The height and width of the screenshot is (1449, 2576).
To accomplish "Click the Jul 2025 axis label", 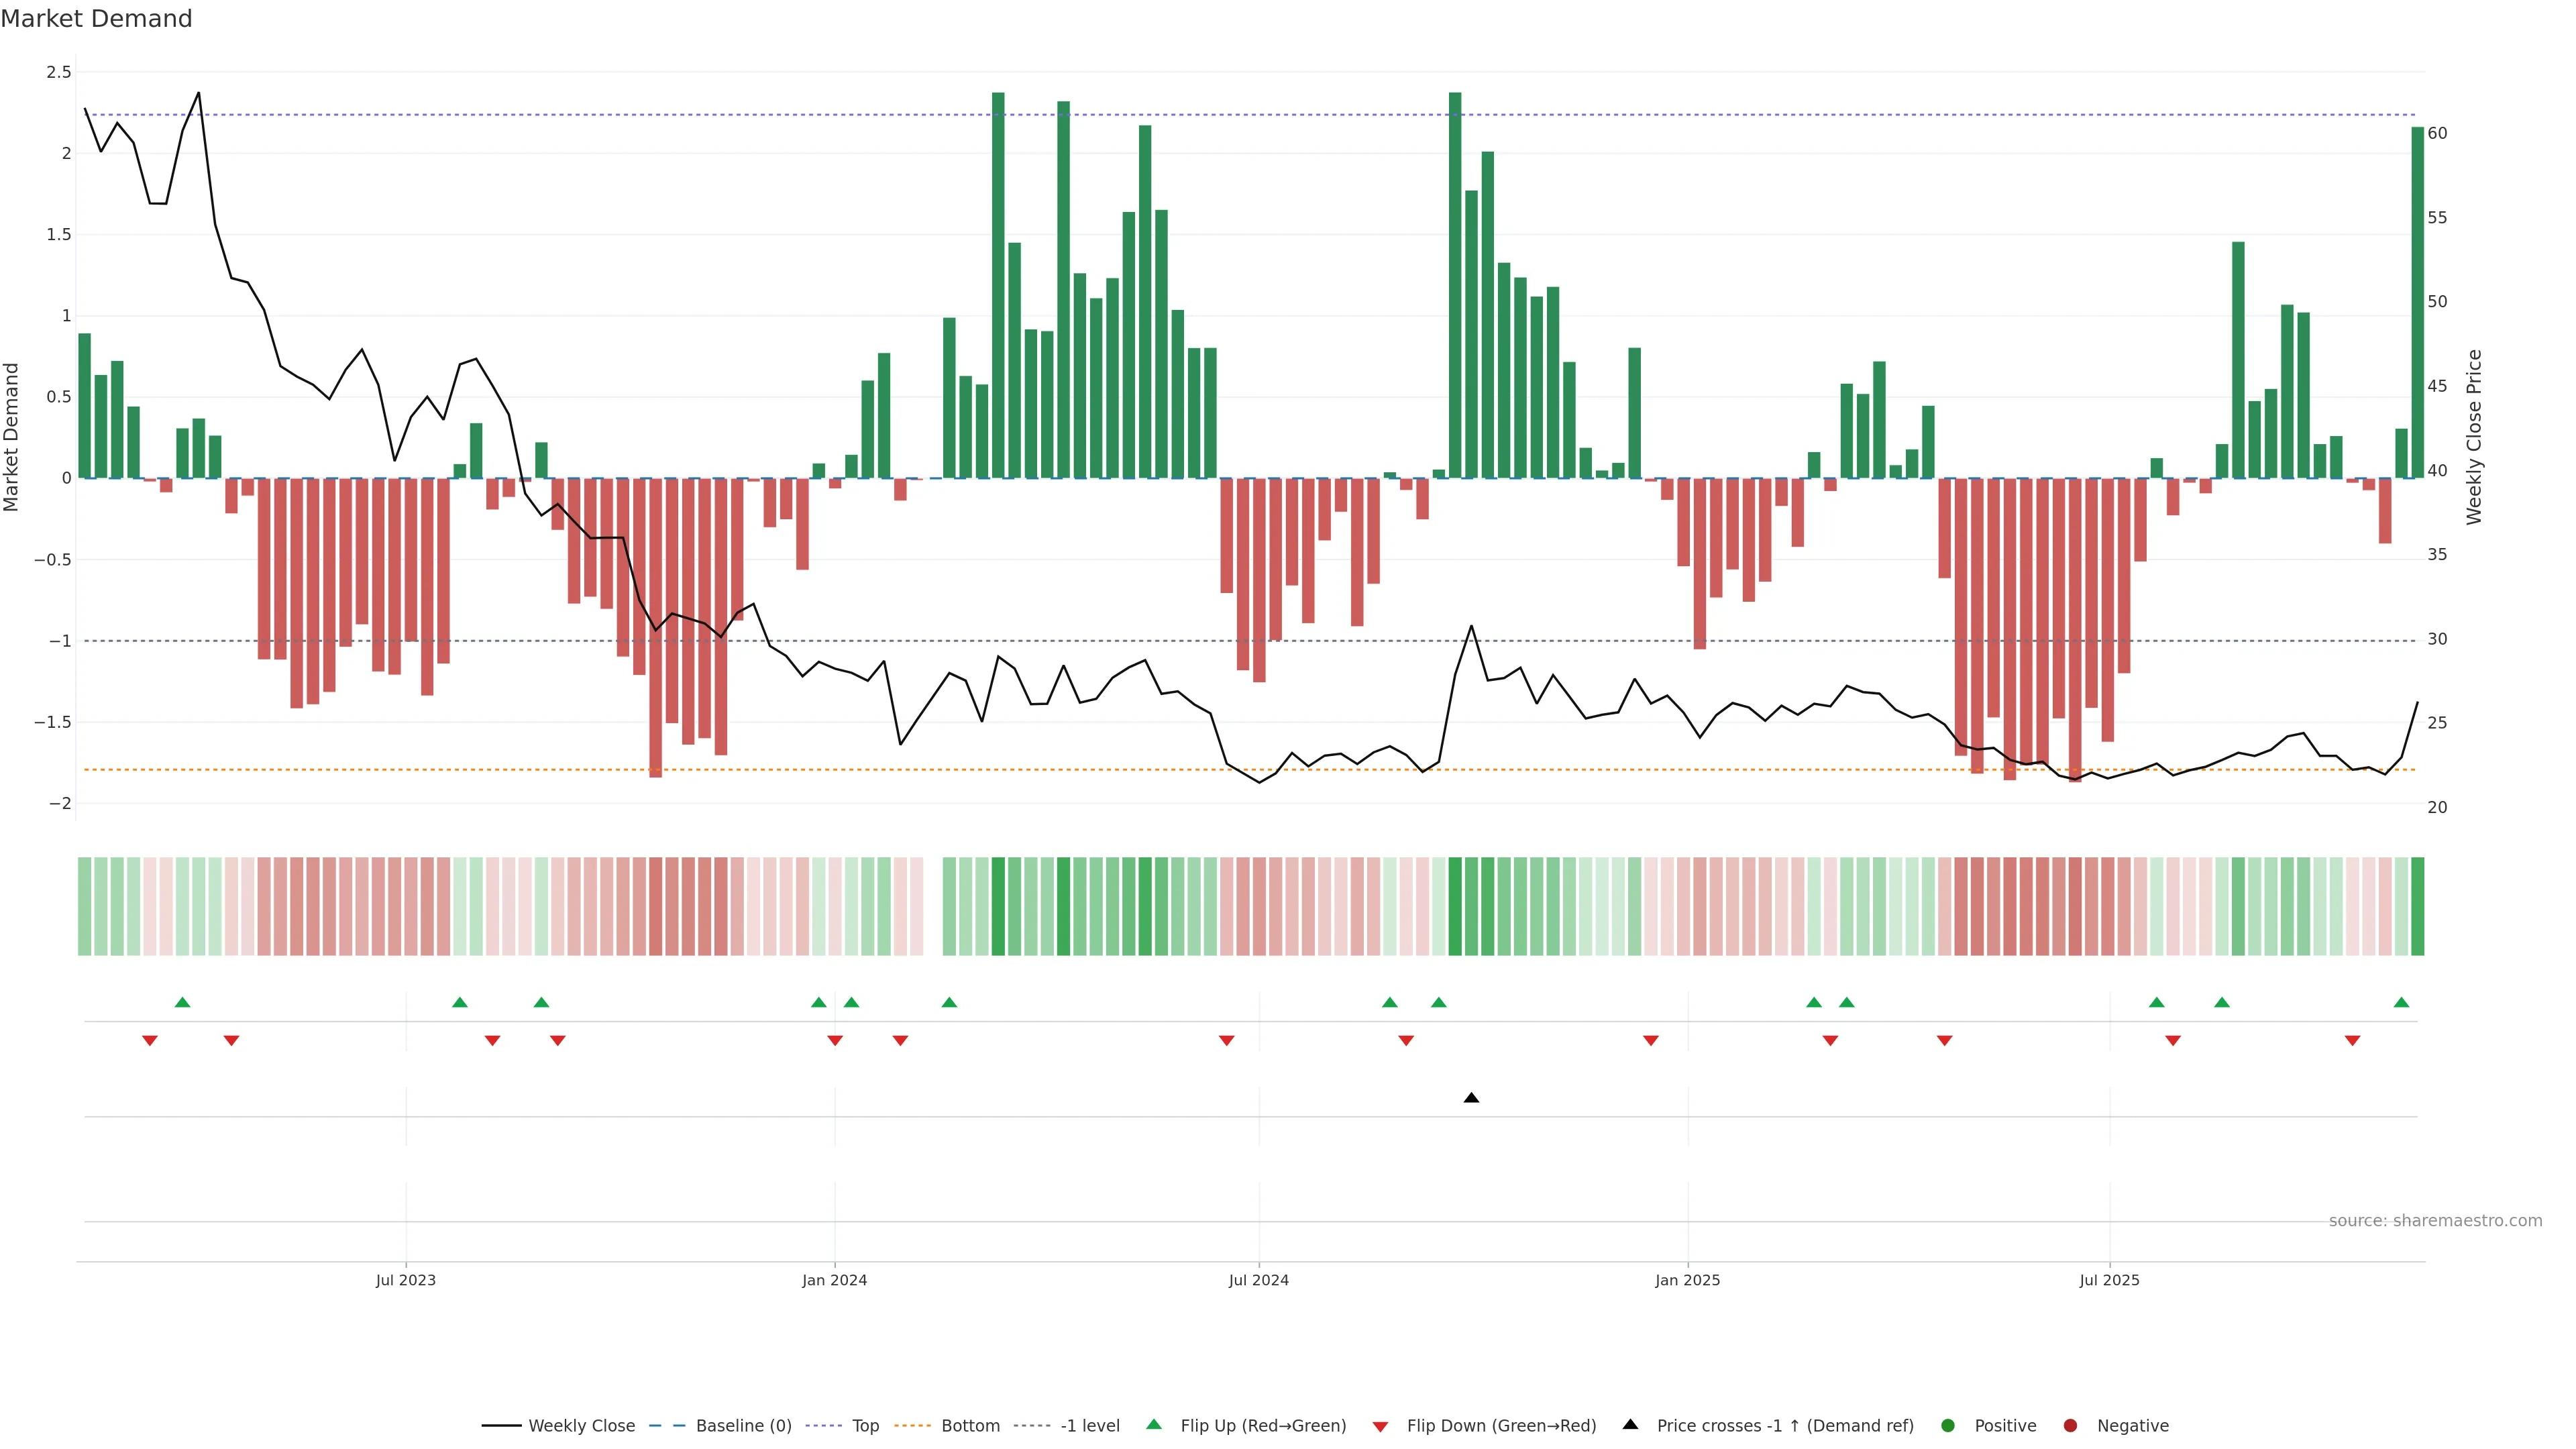I will [x=2109, y=1280].
